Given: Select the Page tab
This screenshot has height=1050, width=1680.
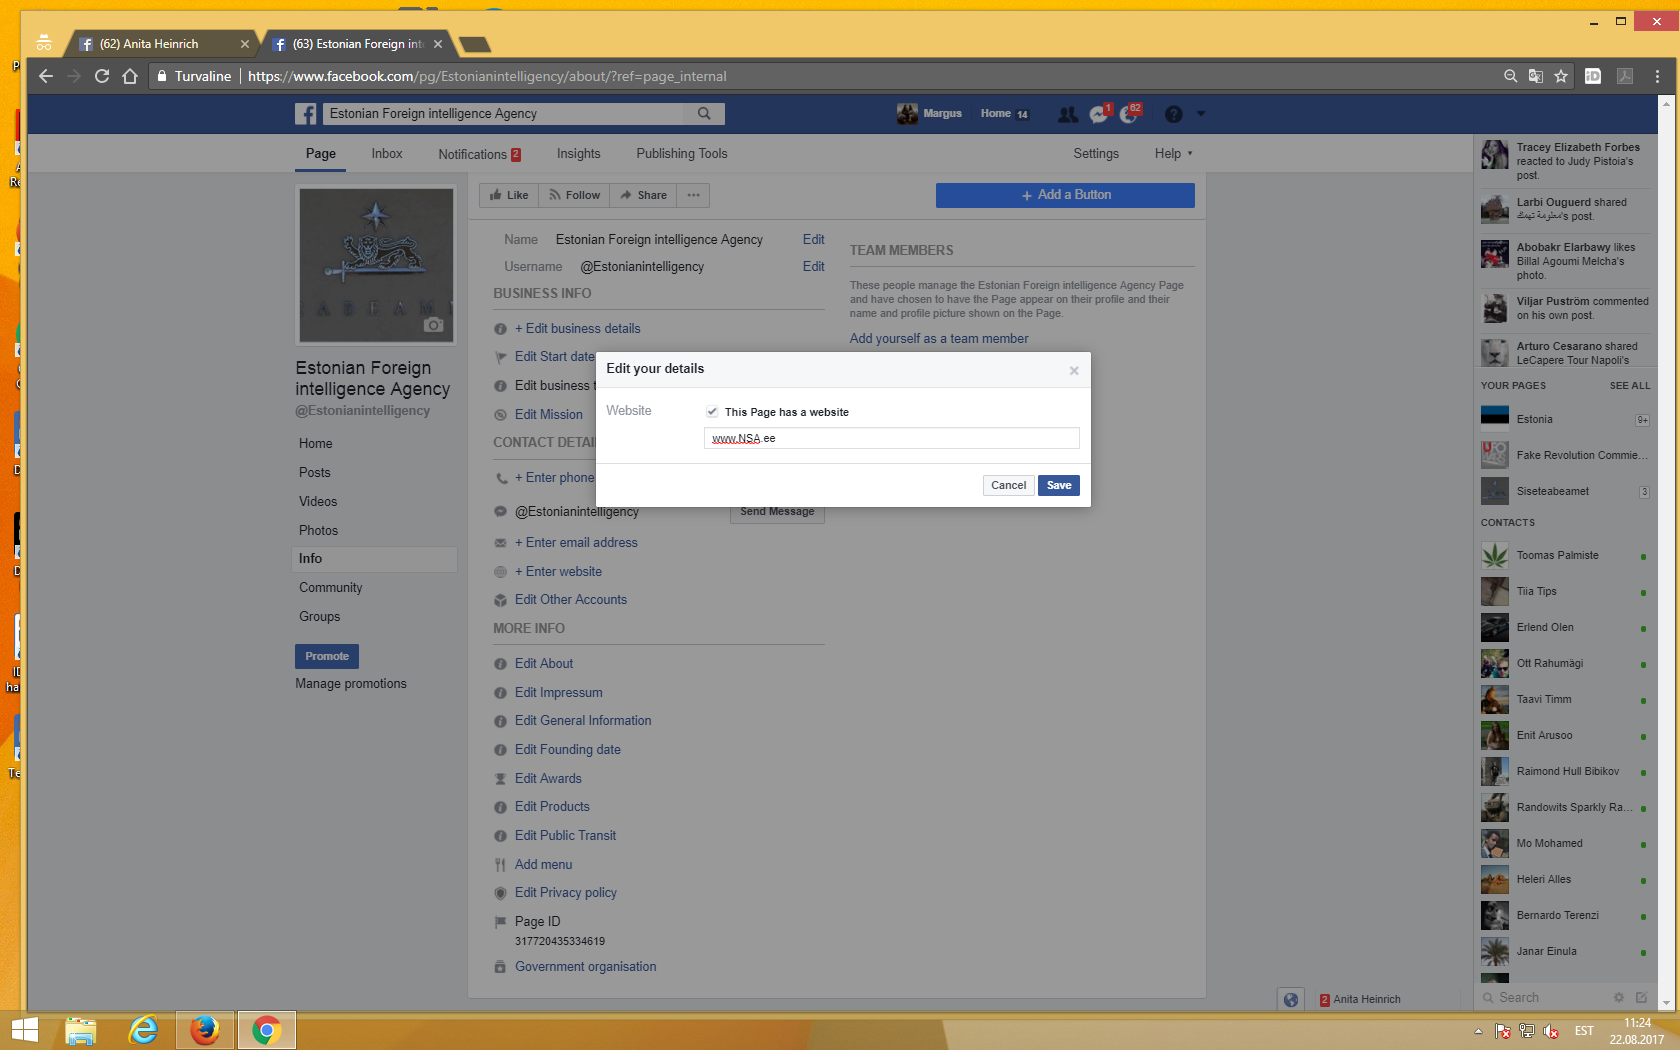Looking at the screenshot, I should pyautogui.click(x=321, y=153).
